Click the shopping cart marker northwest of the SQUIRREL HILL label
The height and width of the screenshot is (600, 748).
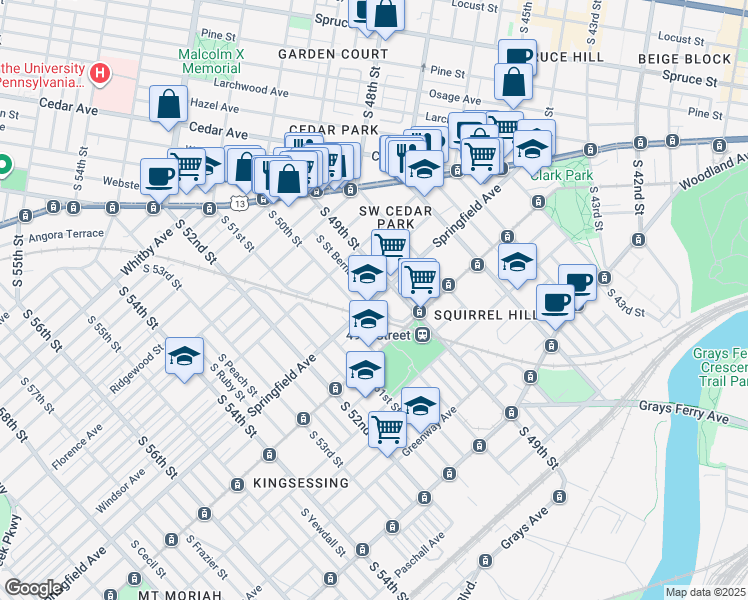(x=420, y=280)
